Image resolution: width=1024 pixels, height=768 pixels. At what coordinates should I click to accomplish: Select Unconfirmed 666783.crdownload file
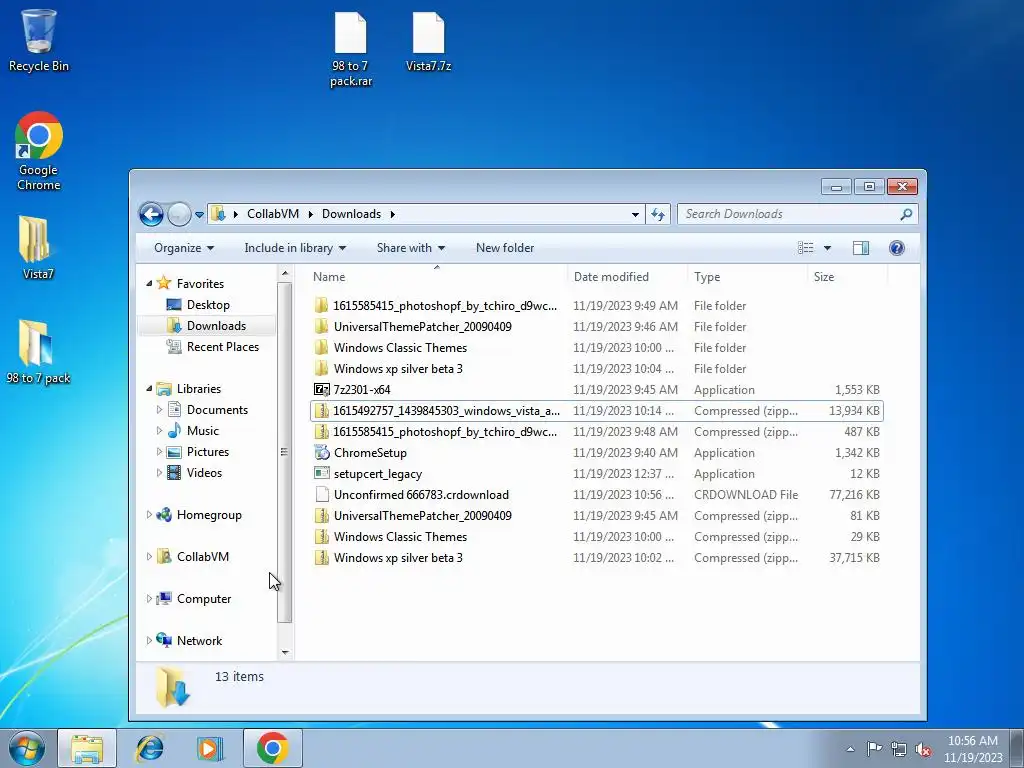point(596,494)
